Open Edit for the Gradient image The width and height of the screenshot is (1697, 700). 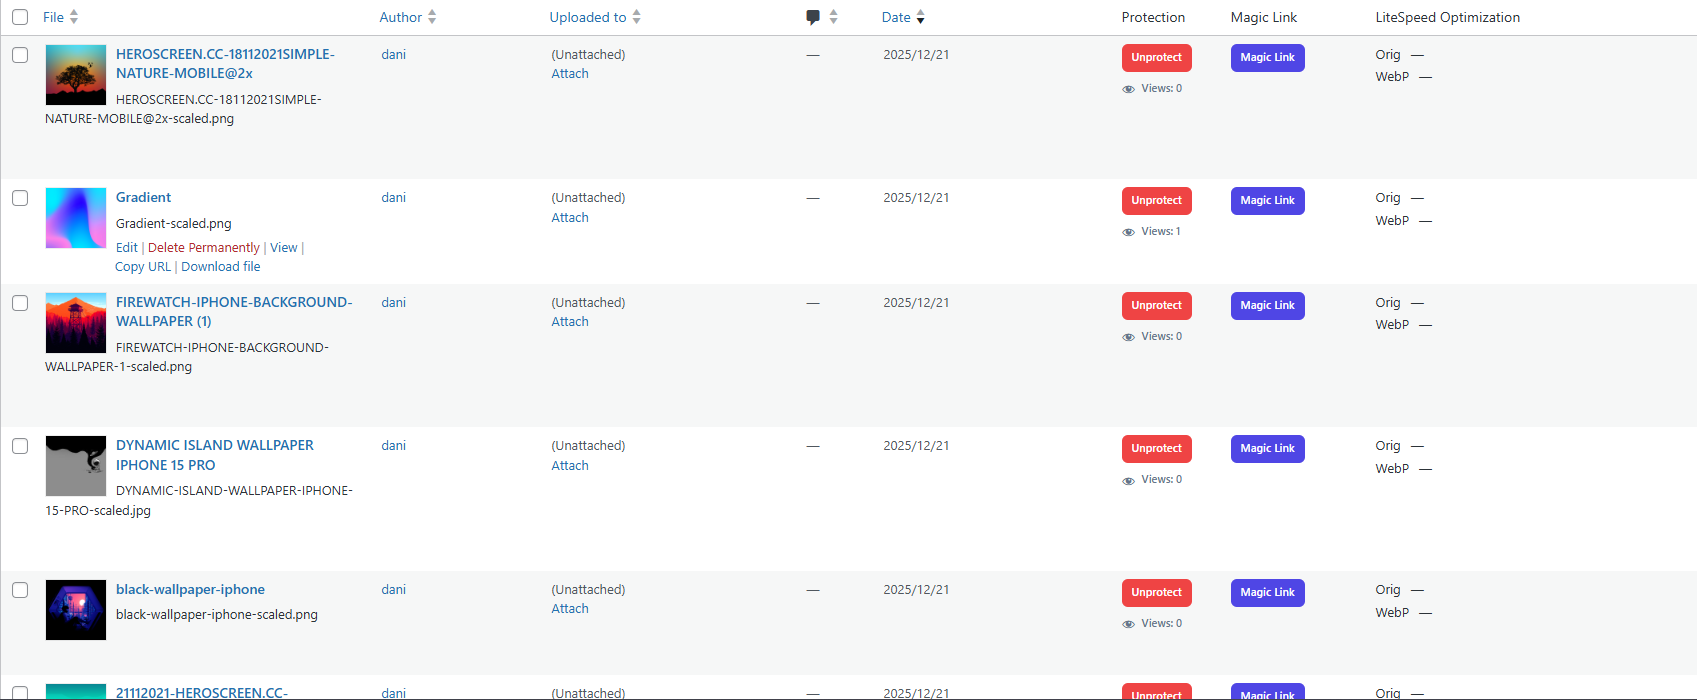126,247
